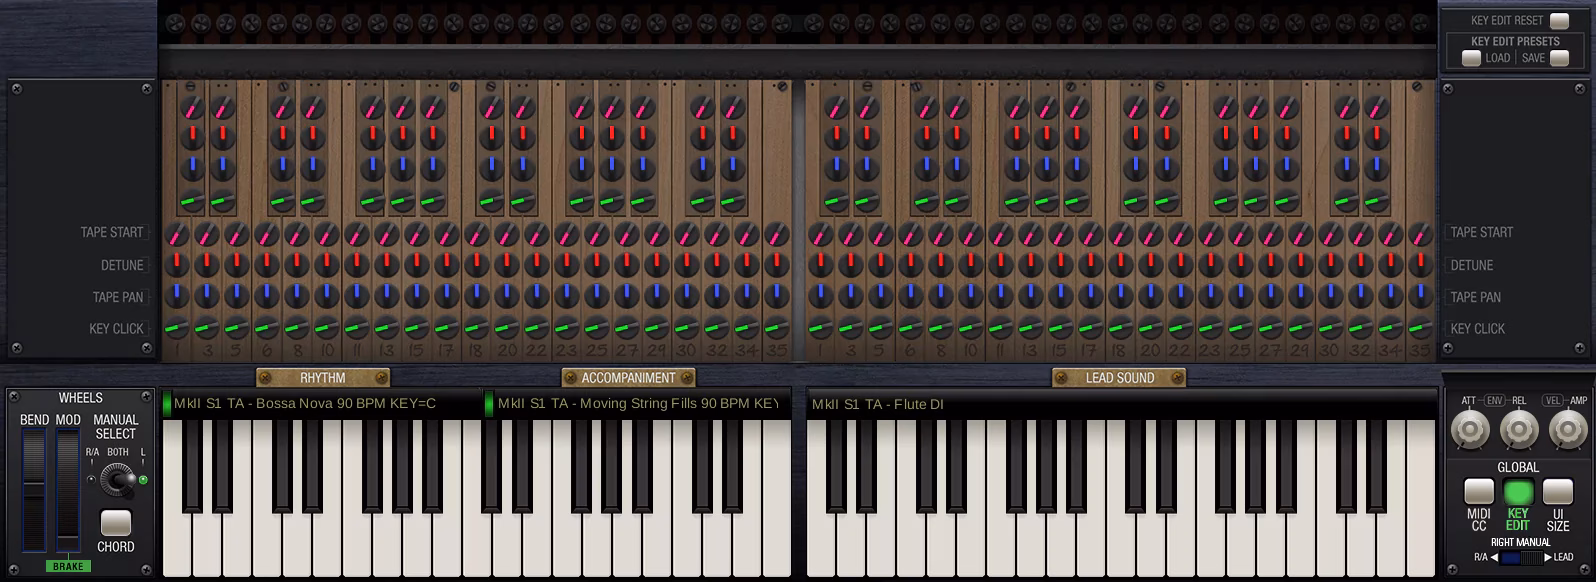Open the Accompaniment sound selector tab
Image resolution: width=1596 pixels, height=582 pixels.
pos(629,378)
